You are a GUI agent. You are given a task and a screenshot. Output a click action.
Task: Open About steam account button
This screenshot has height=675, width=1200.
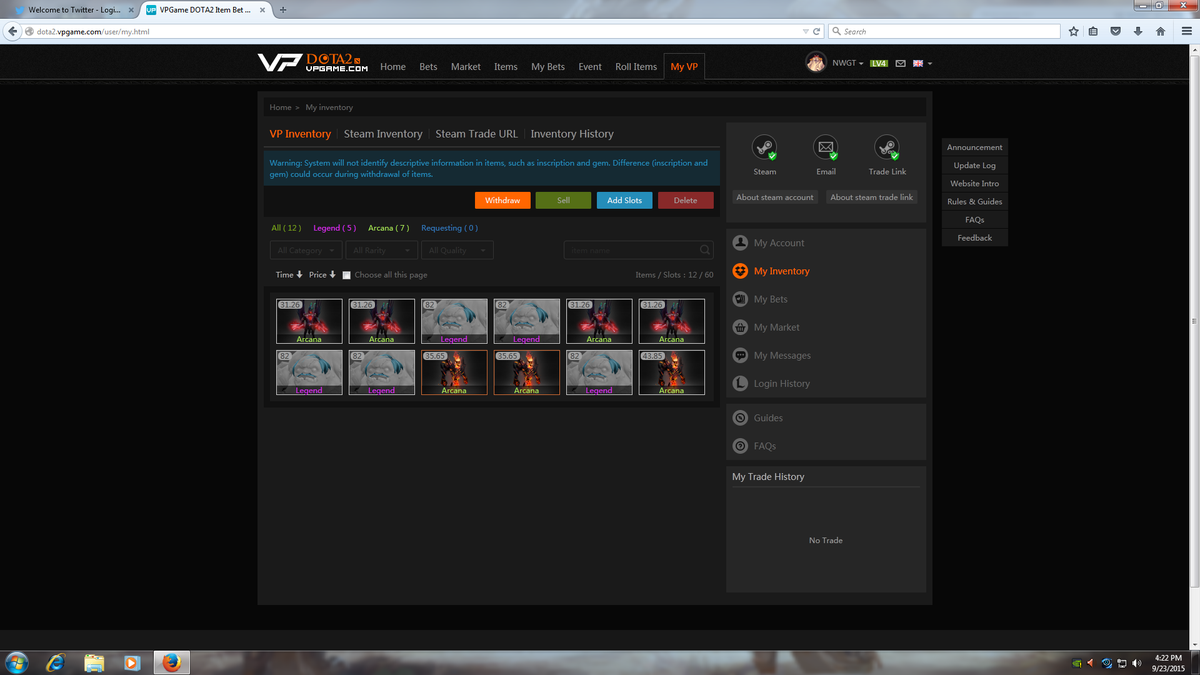click(775, 197)
